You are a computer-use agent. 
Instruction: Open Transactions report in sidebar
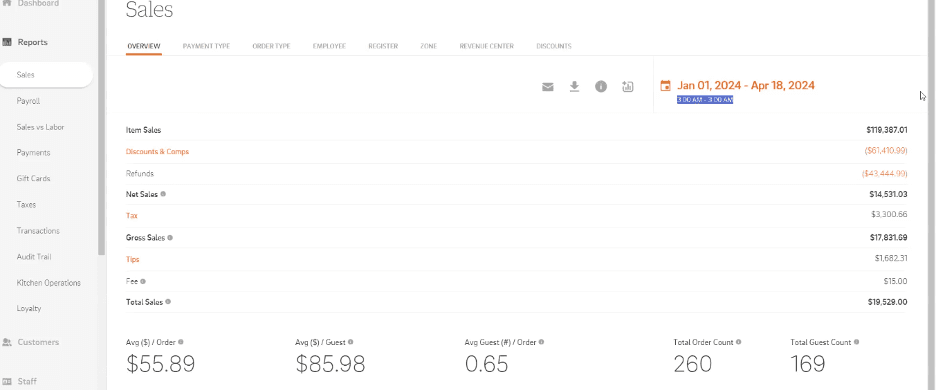pos(38,231)
